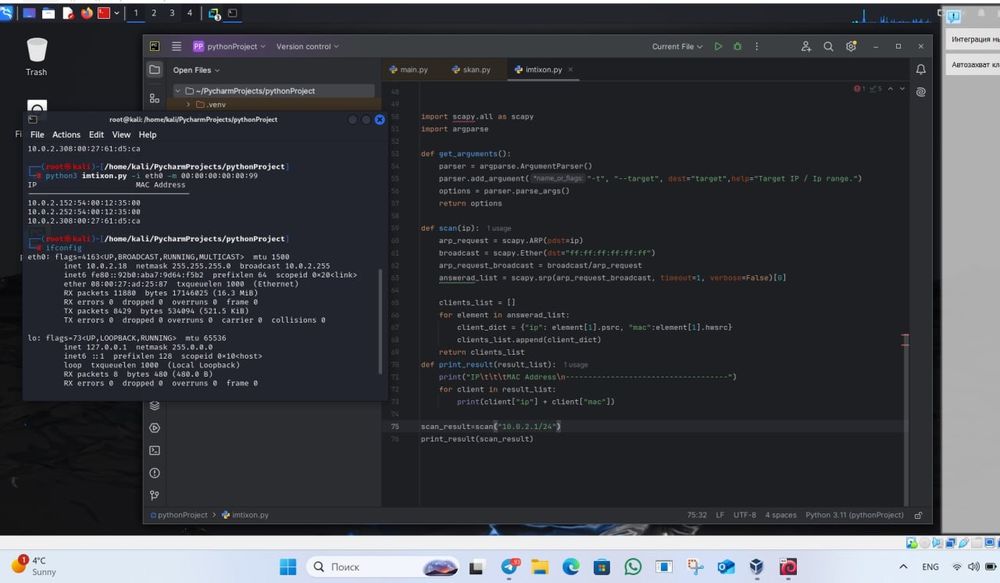Click the Run button in PyCharm toolbar

(718, 46)
